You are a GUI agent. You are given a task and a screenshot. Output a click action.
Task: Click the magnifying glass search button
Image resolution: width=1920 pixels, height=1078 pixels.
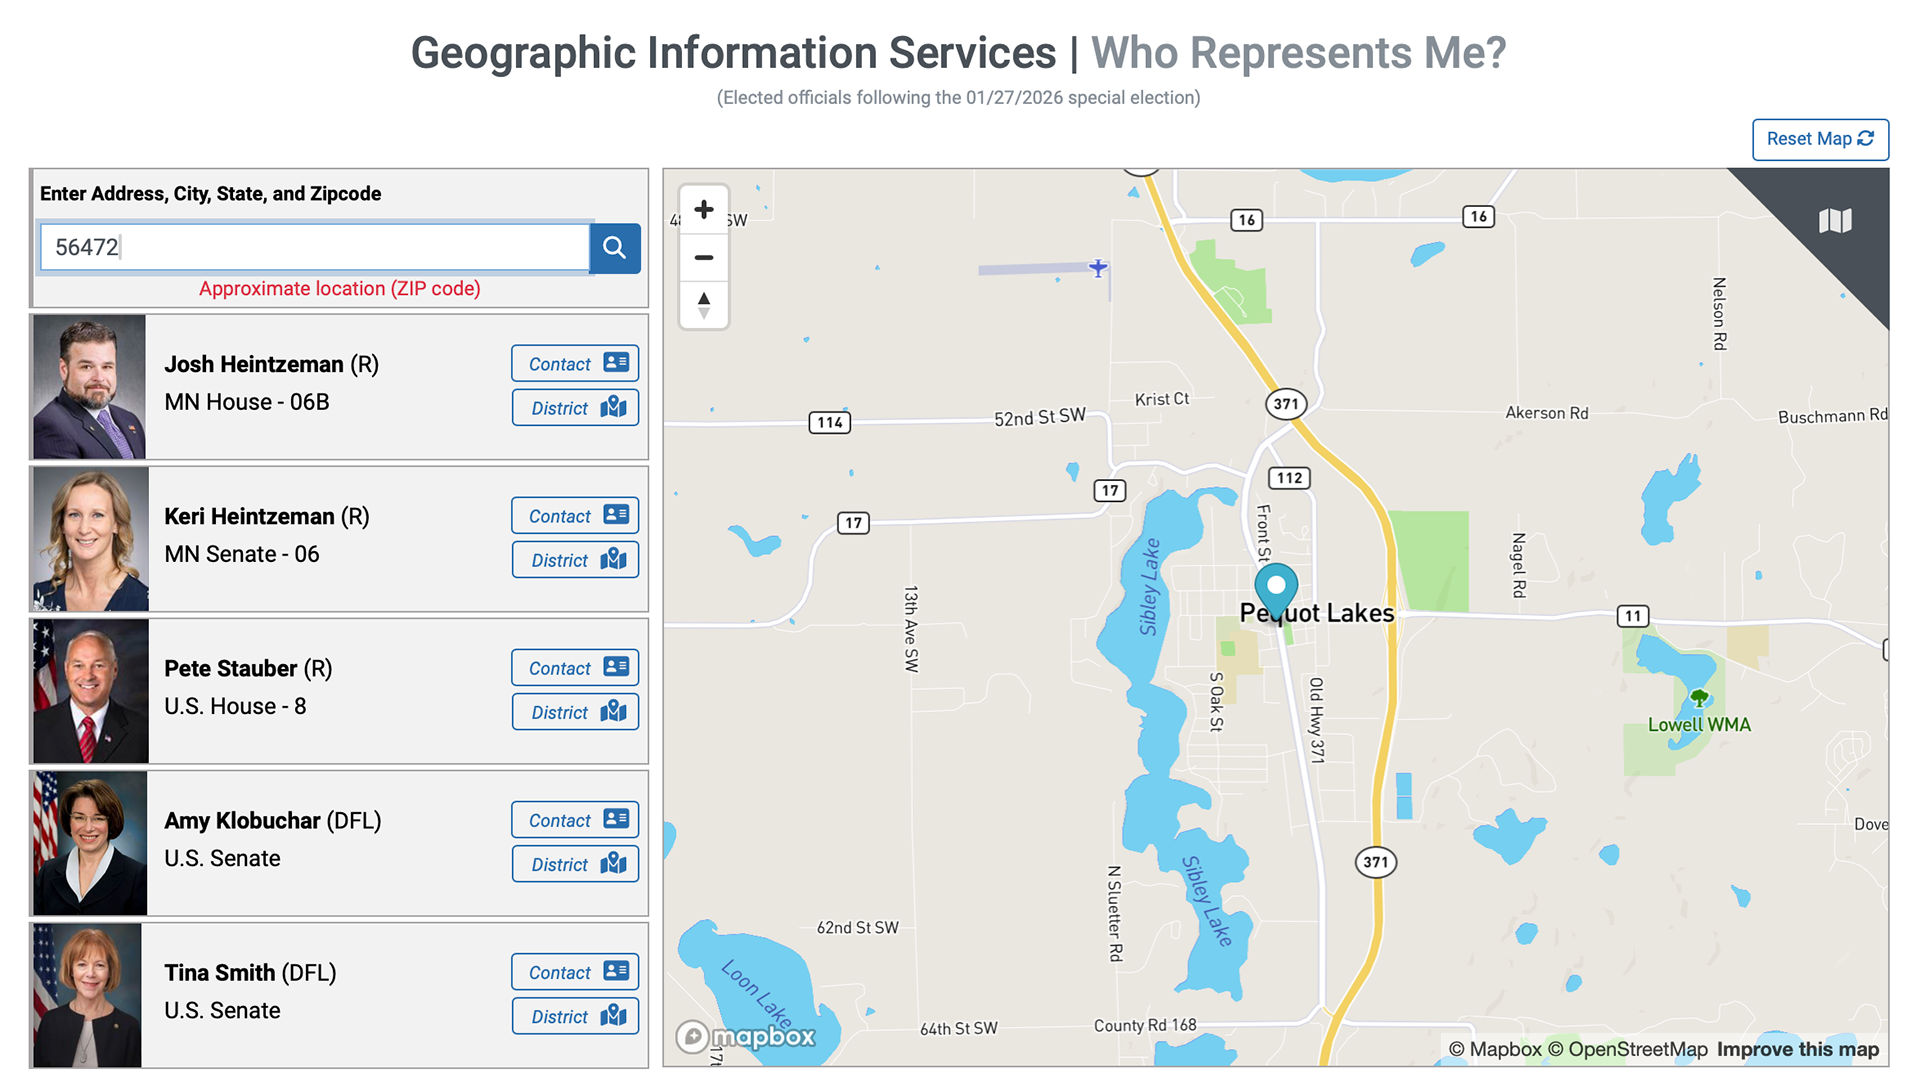tap(614, 248)
